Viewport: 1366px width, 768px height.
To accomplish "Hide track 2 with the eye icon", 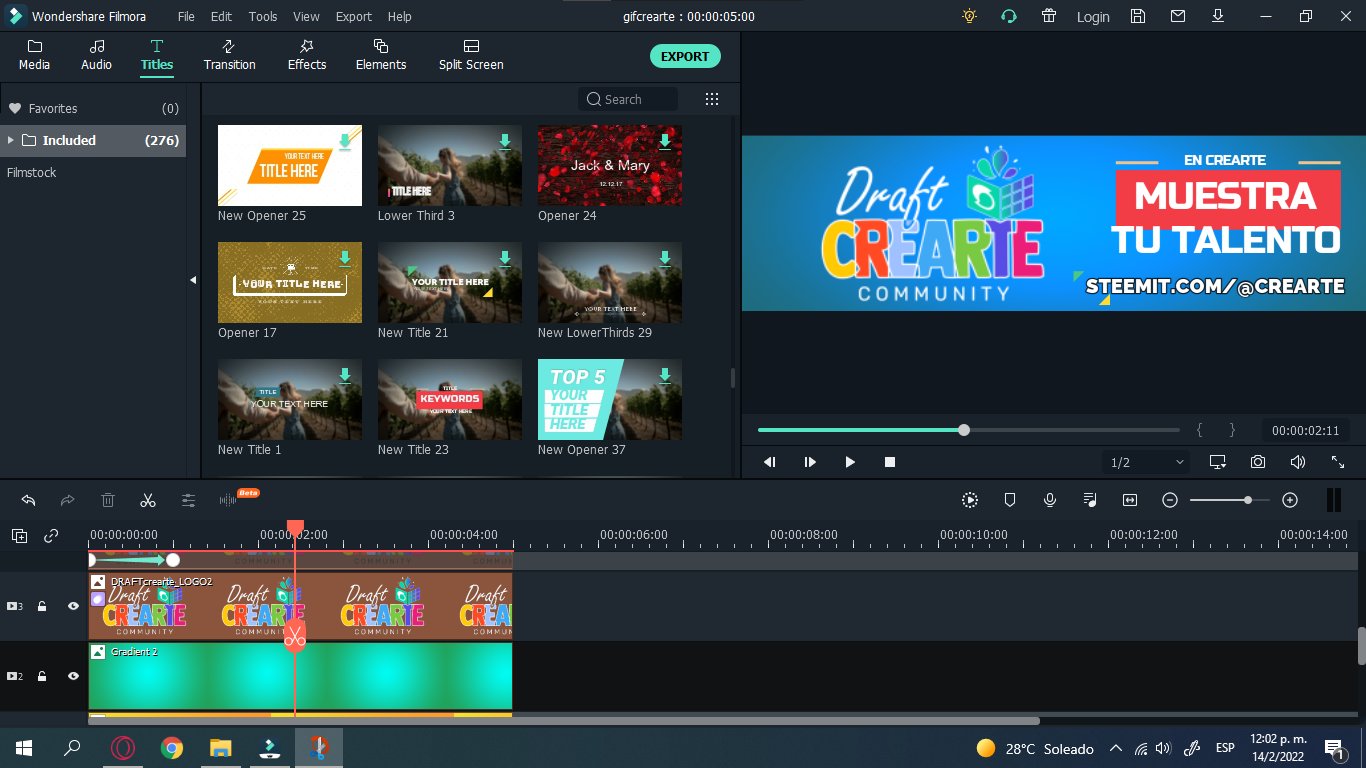I will tap(73, 676).
